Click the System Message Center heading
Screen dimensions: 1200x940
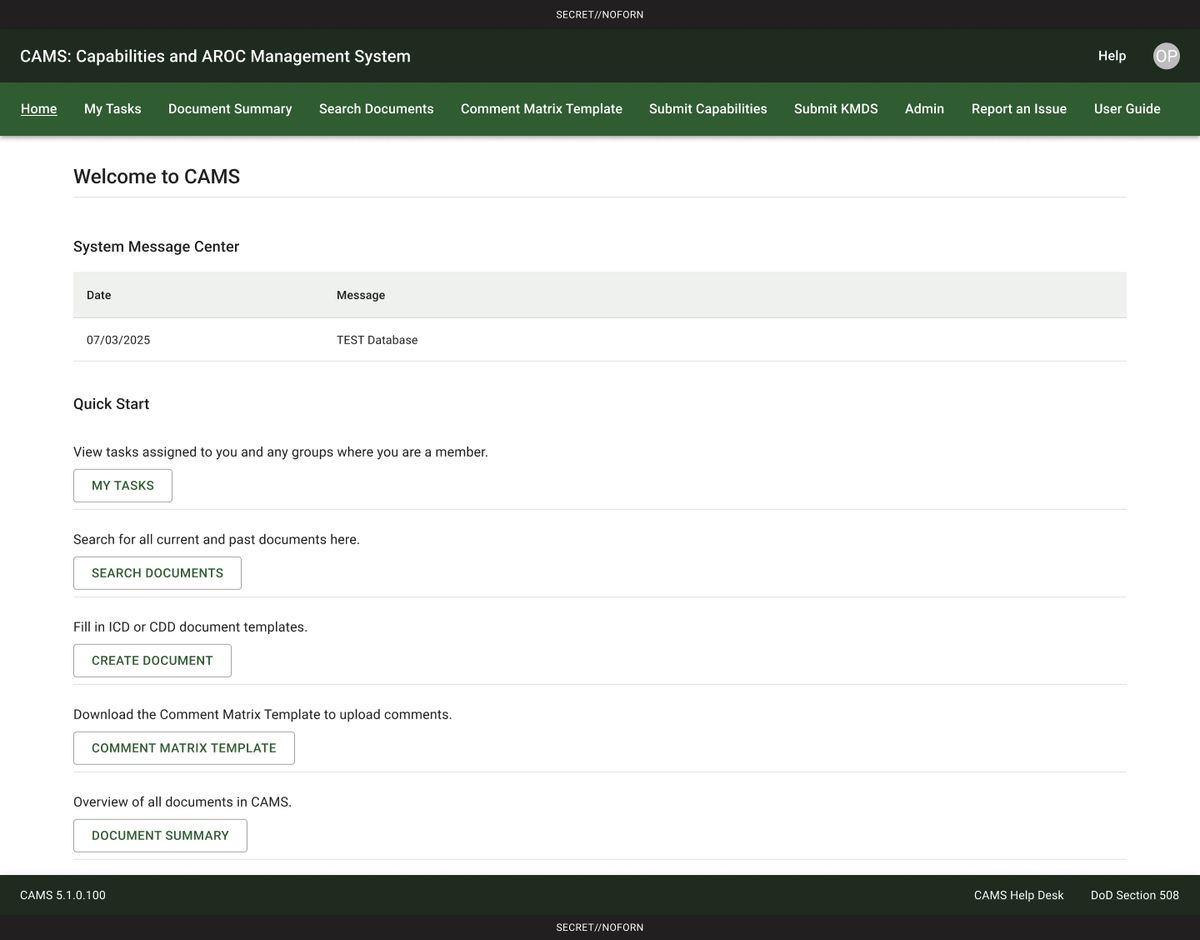coord(156,247)
